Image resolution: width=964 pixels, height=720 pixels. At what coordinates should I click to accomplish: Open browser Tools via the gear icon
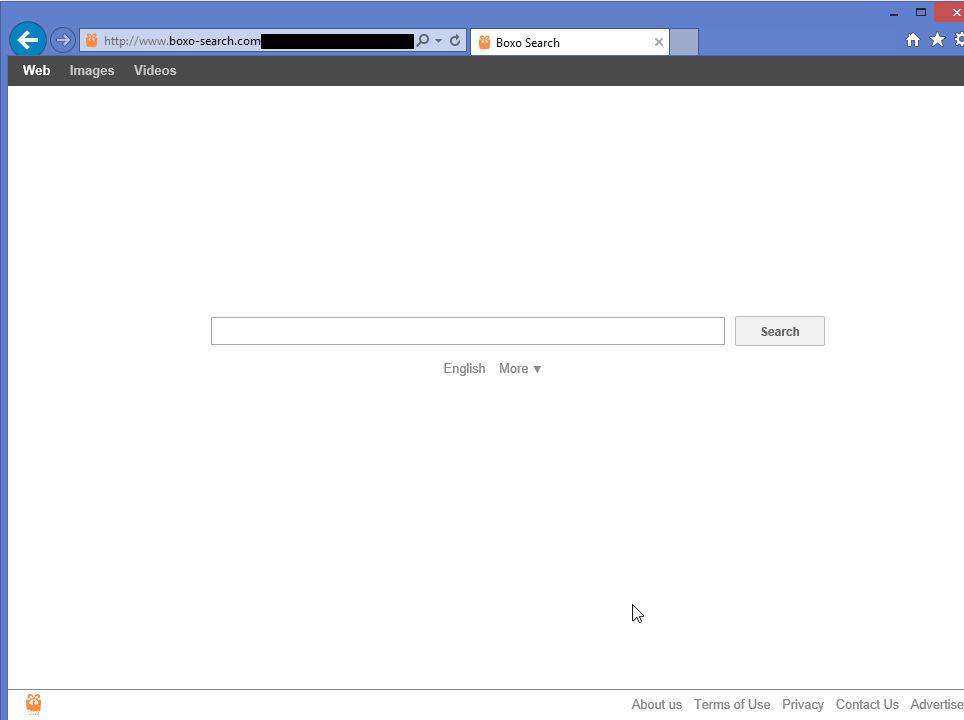[958, 39]
